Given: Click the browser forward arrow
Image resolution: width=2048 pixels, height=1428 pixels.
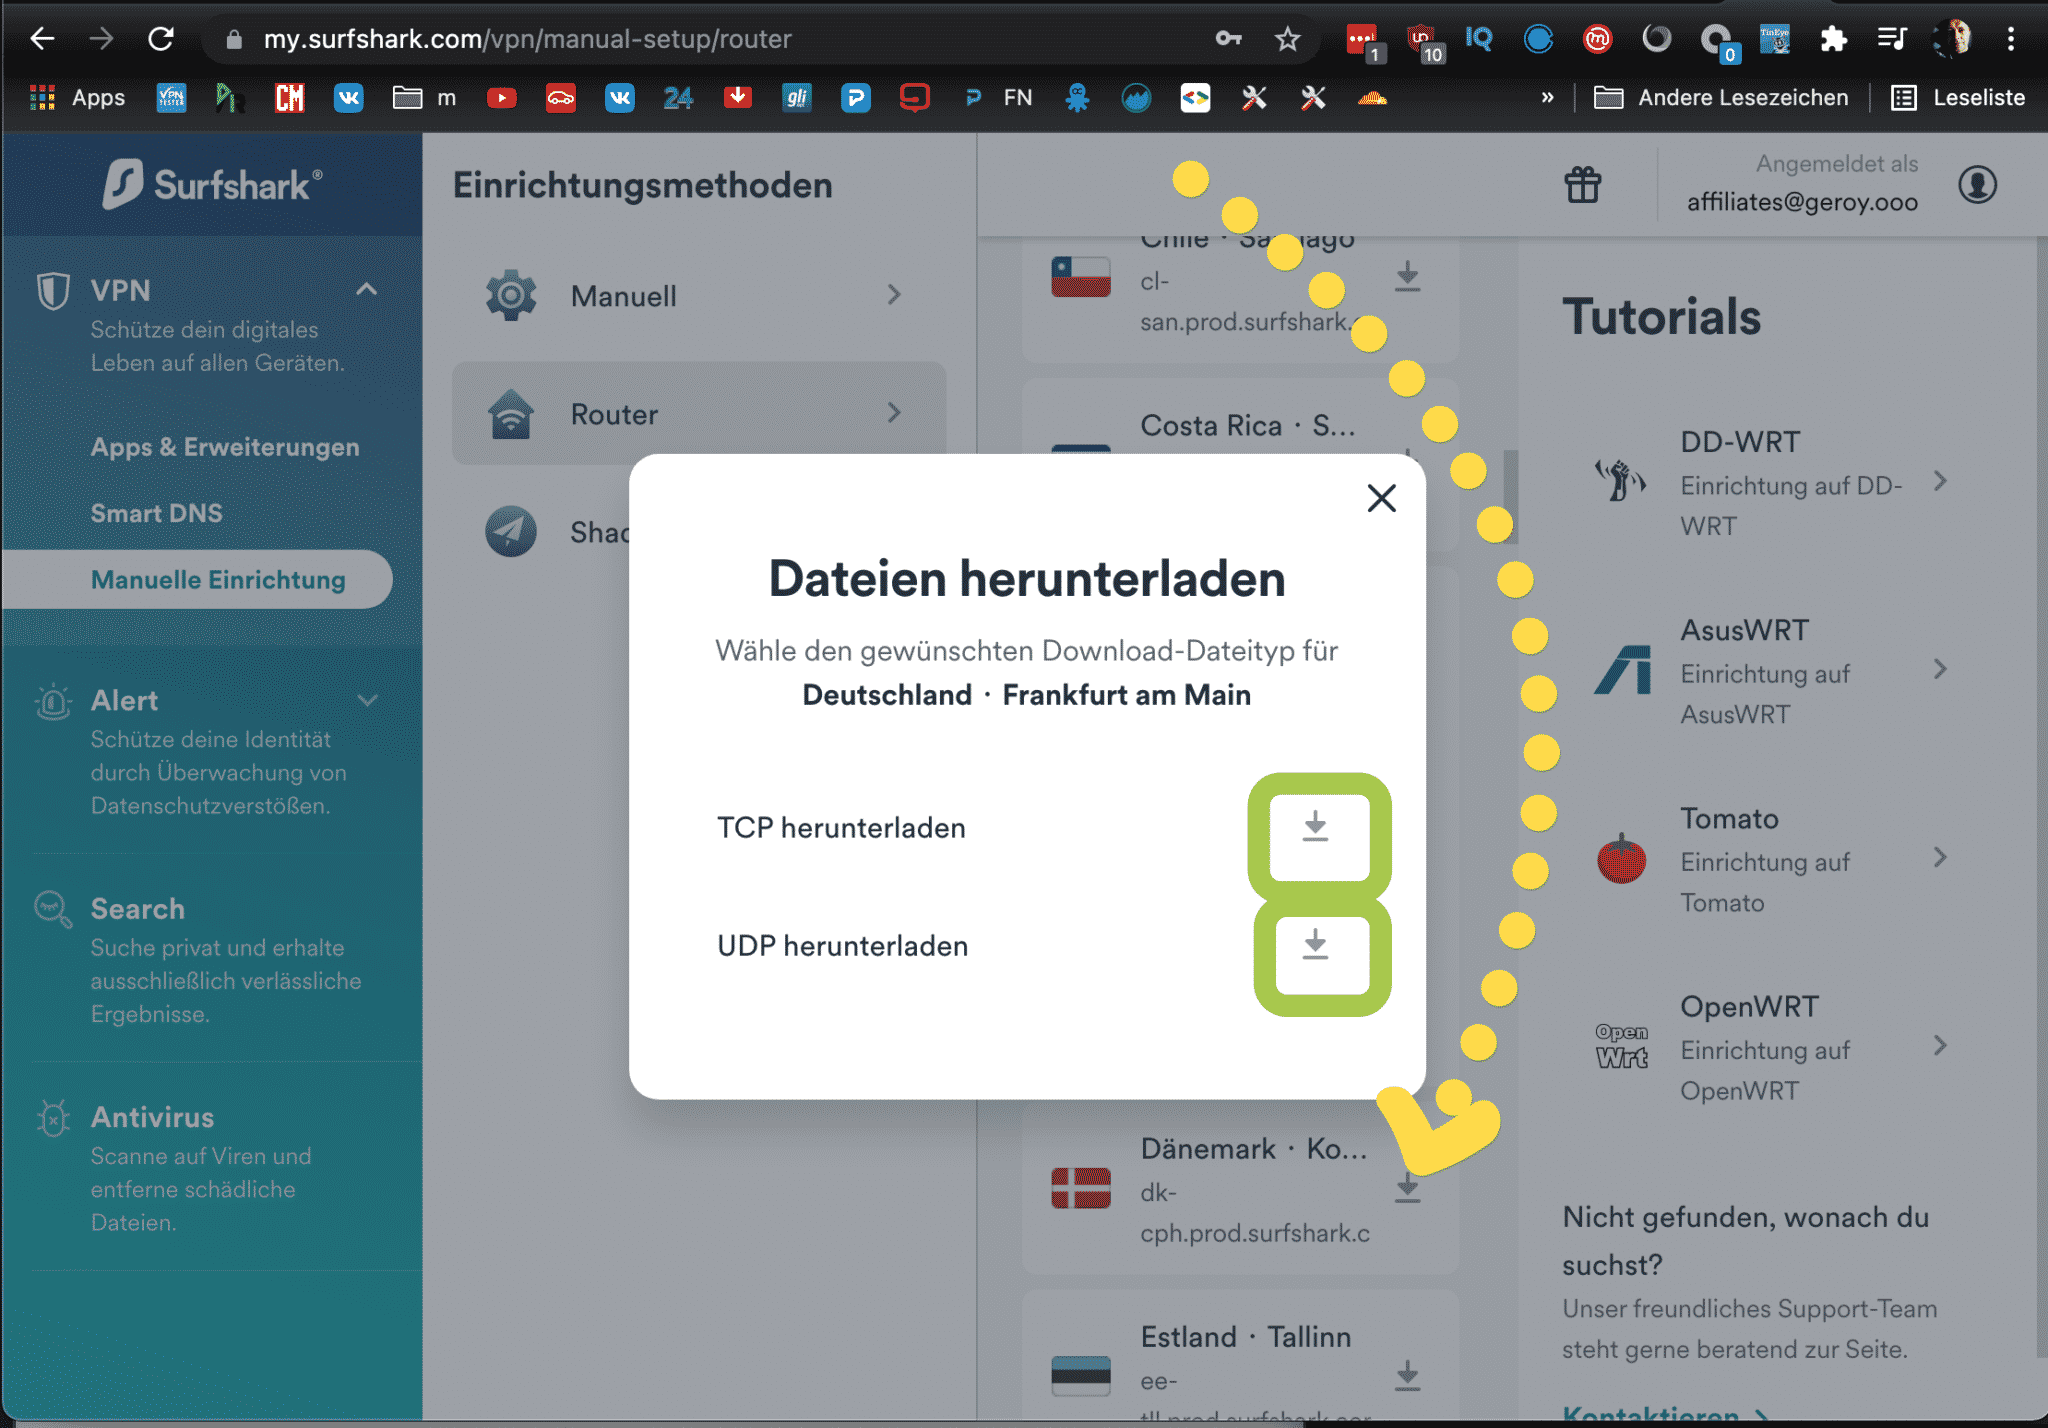Looking at the screenshot, I should [101, 39].
